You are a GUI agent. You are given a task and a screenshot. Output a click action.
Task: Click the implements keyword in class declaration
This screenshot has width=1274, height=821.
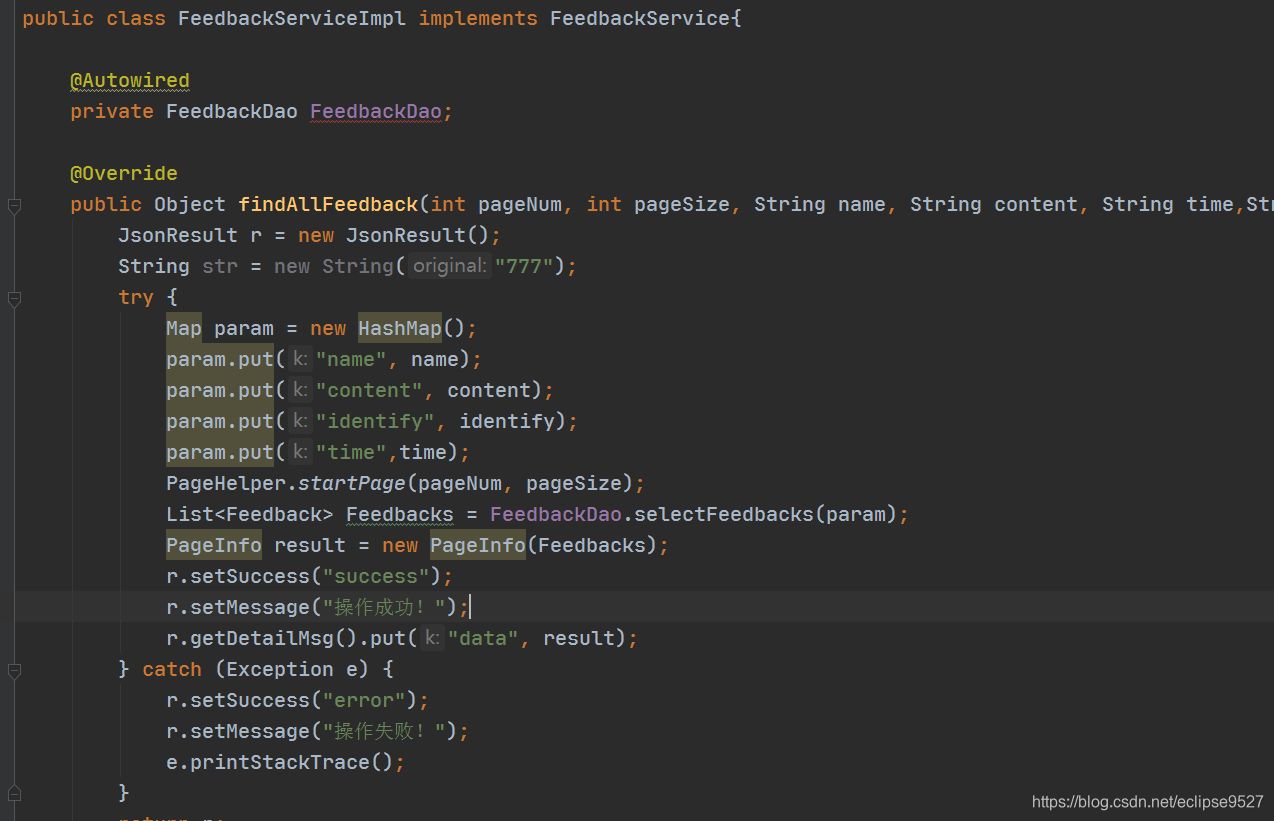(478, 18)
